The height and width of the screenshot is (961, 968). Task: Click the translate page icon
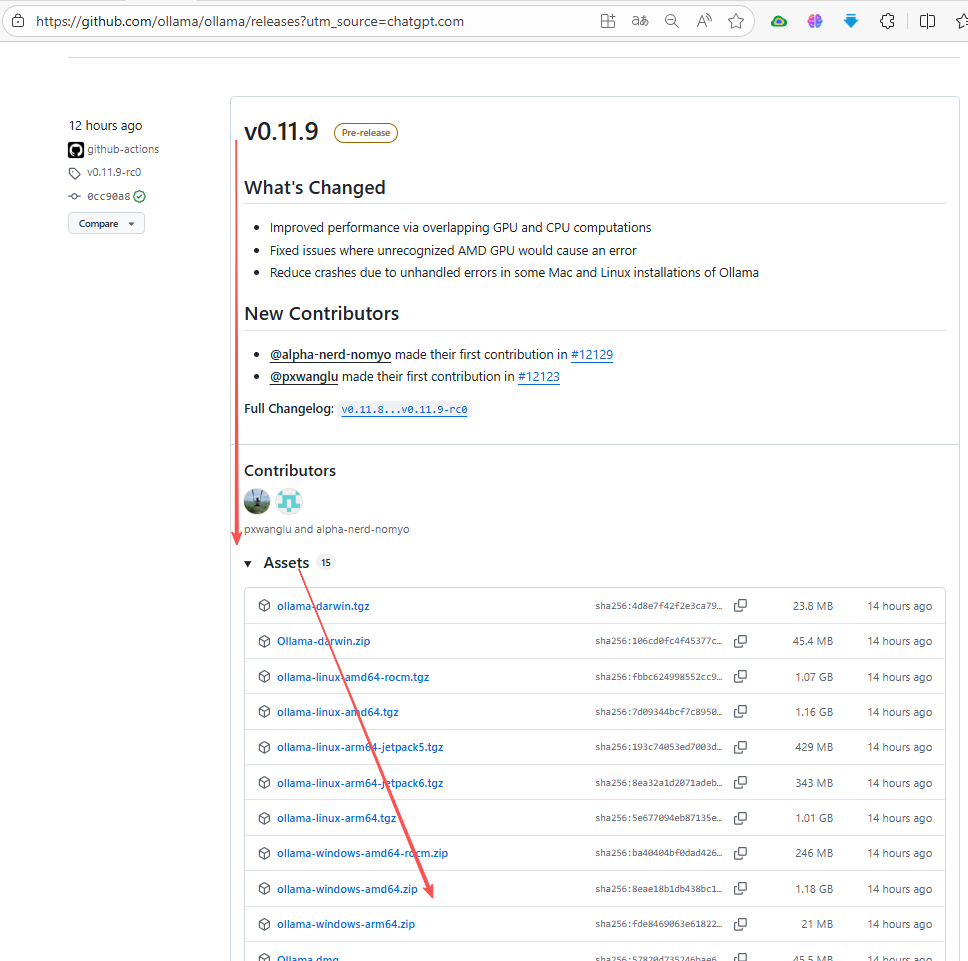(640, 21)
